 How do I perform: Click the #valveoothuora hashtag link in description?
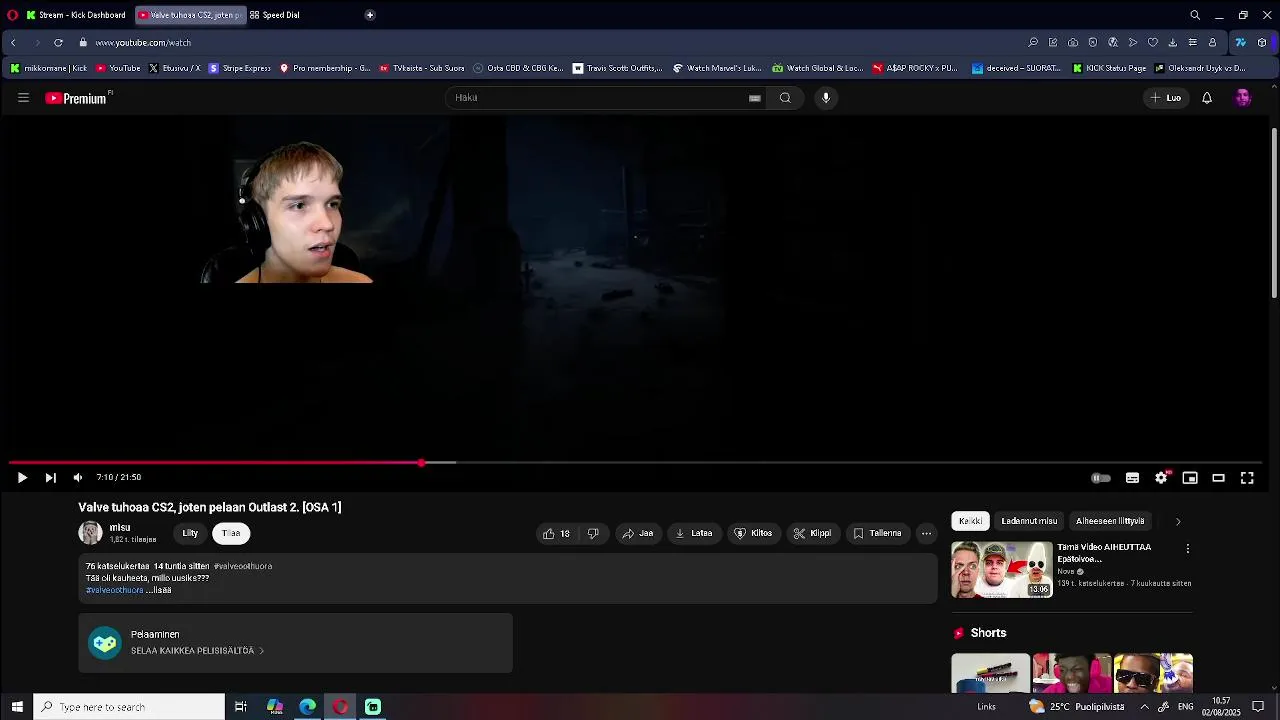click(115, 590)
